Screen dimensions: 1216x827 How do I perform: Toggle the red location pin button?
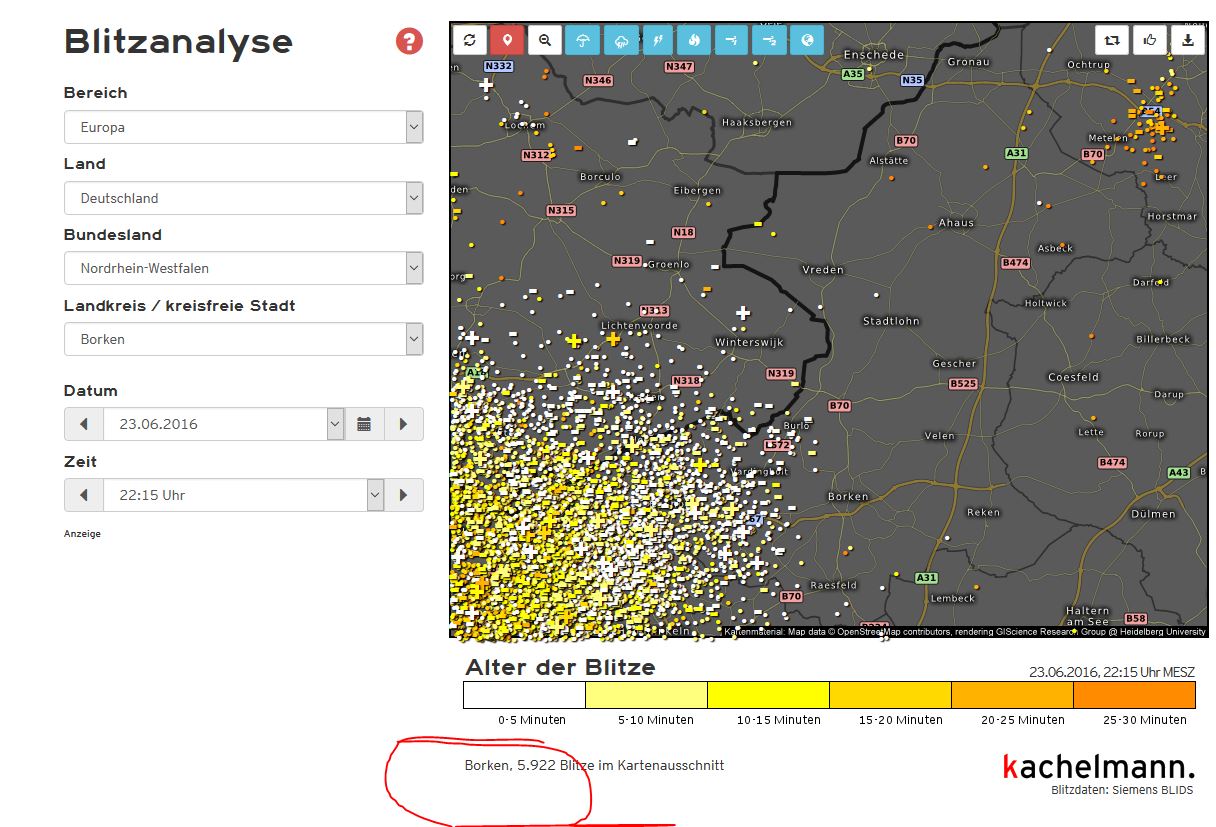coord(507,40)
